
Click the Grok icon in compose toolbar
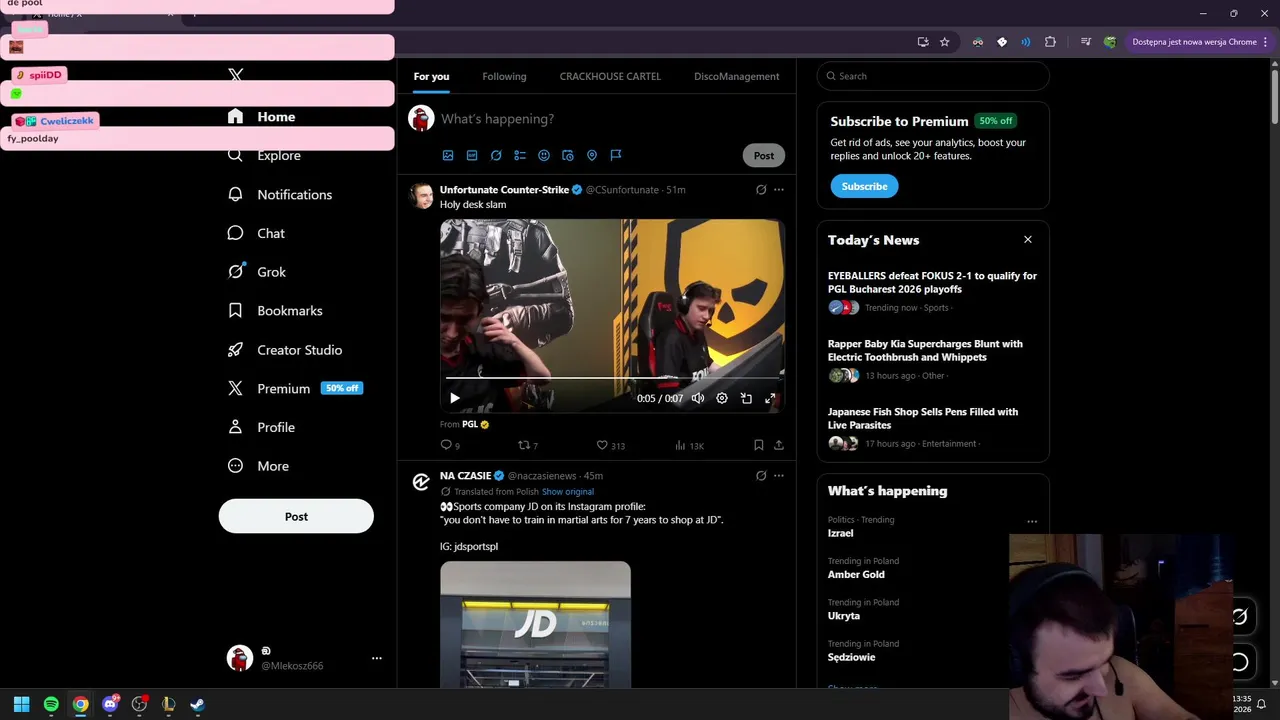click(x=496, y=156)
